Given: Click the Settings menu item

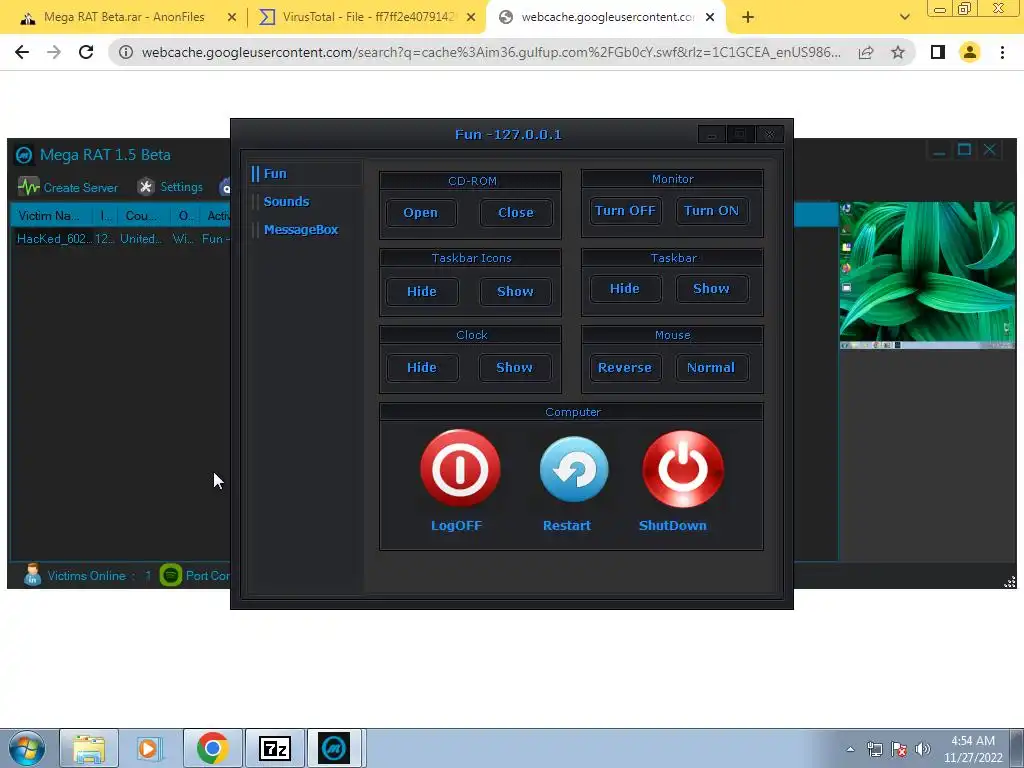Looking at the screenshot, I should [170, 187].
